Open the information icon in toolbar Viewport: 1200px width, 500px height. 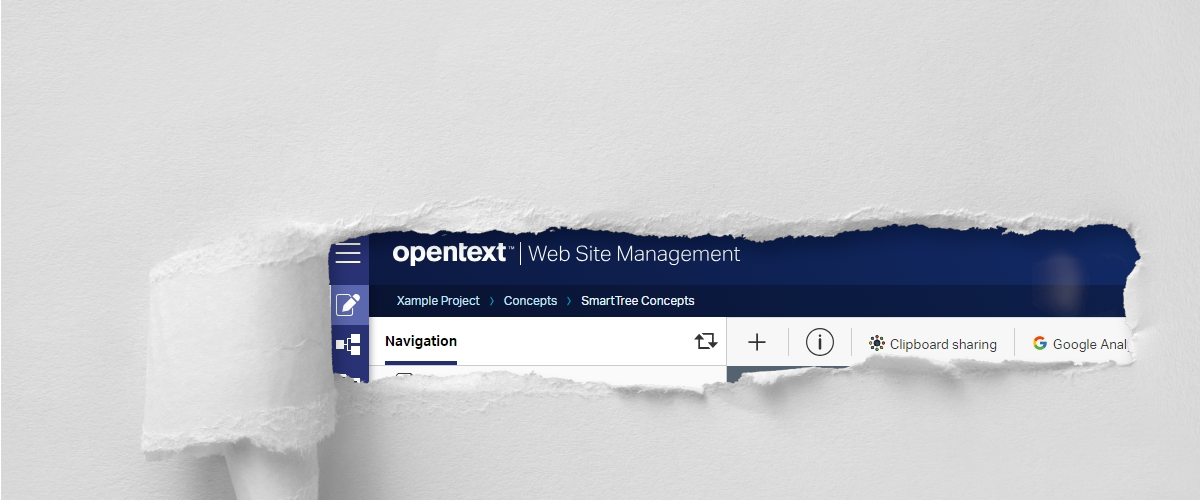coord(820,343)
